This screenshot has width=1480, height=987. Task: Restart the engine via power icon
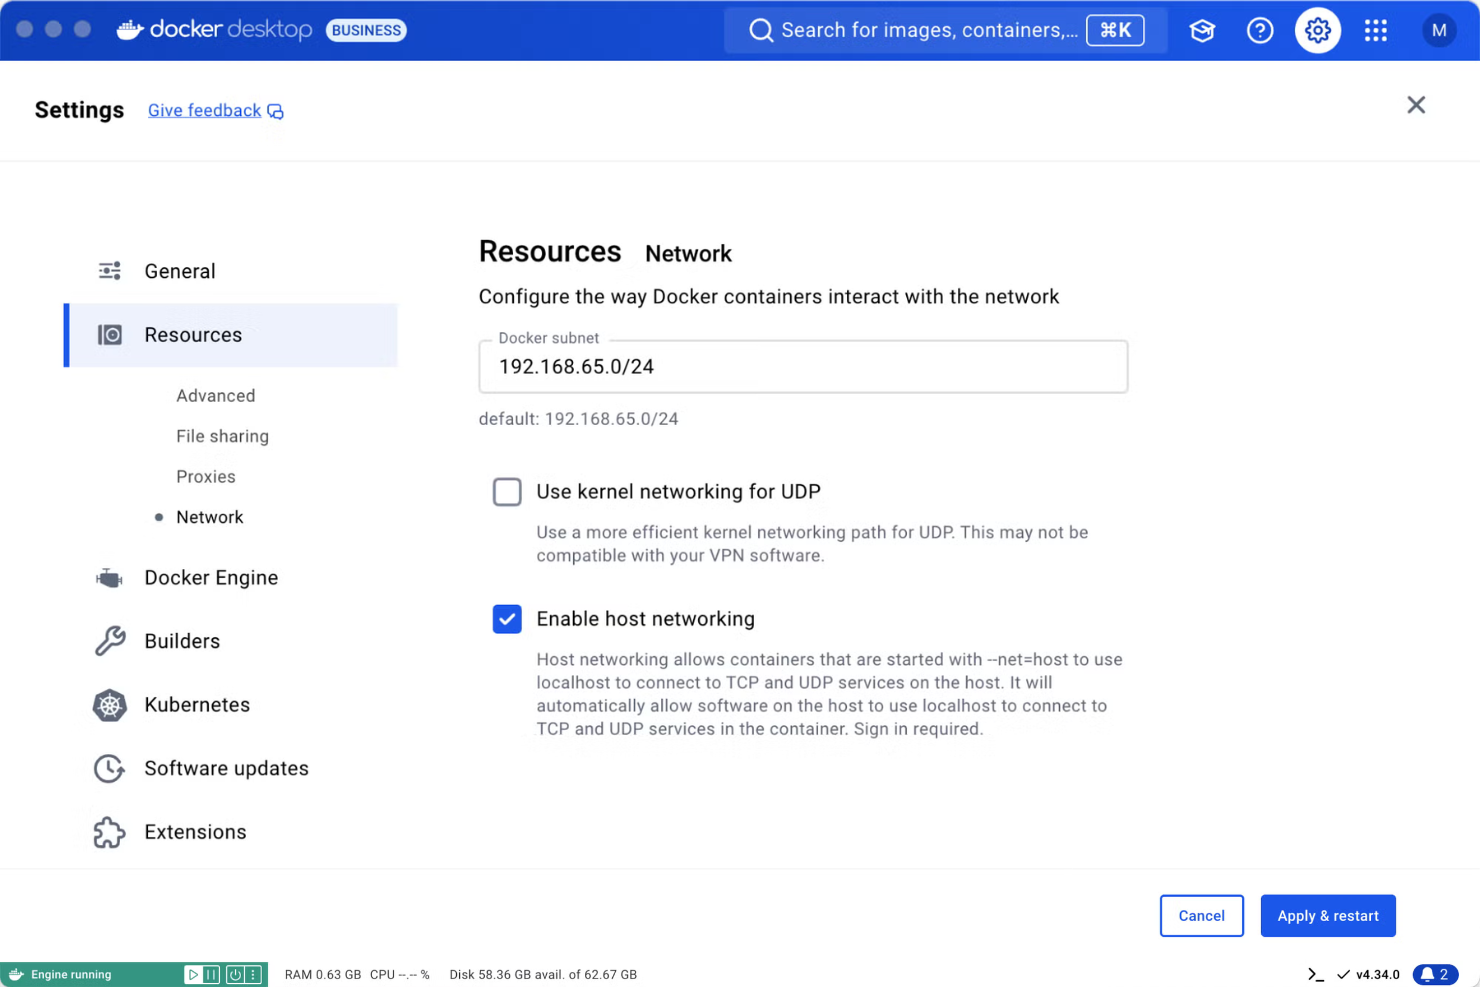(233, 973)
